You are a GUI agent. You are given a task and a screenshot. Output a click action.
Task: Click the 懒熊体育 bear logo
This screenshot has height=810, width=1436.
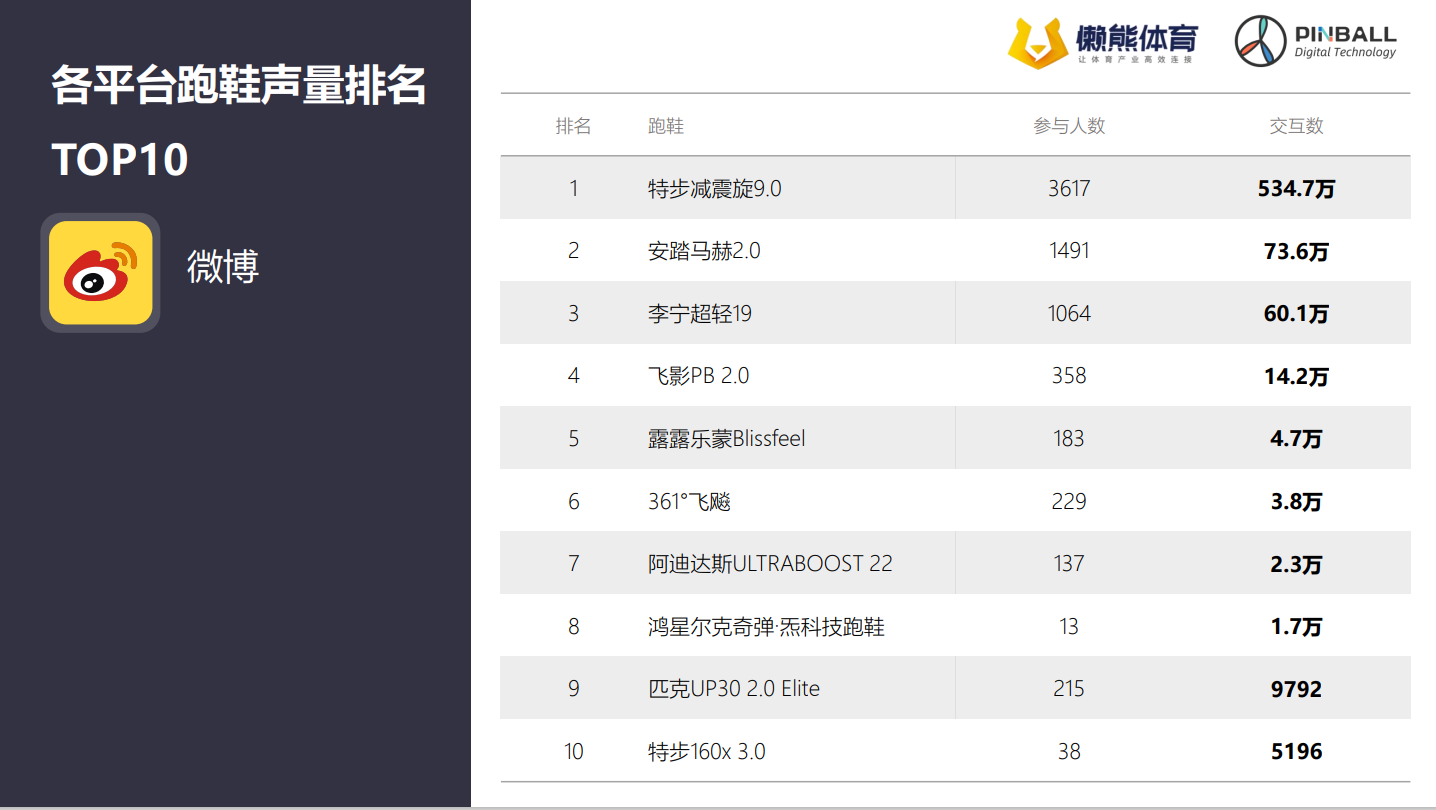pos(1037,43)
